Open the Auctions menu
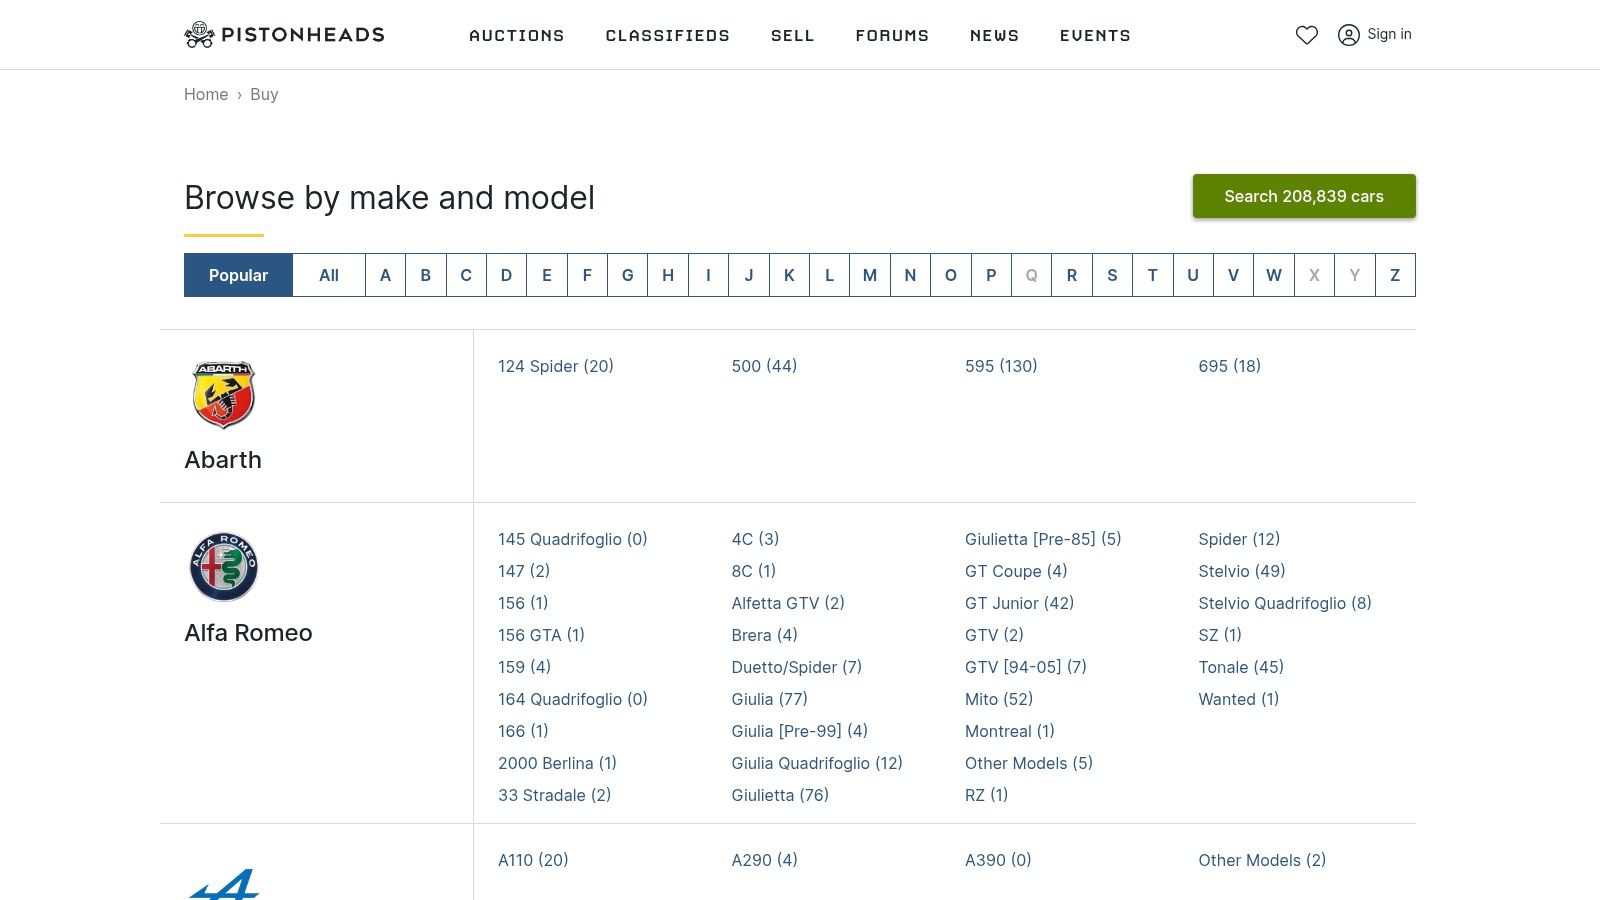Screen dimensions: 1600x900 tap(517, 35)
